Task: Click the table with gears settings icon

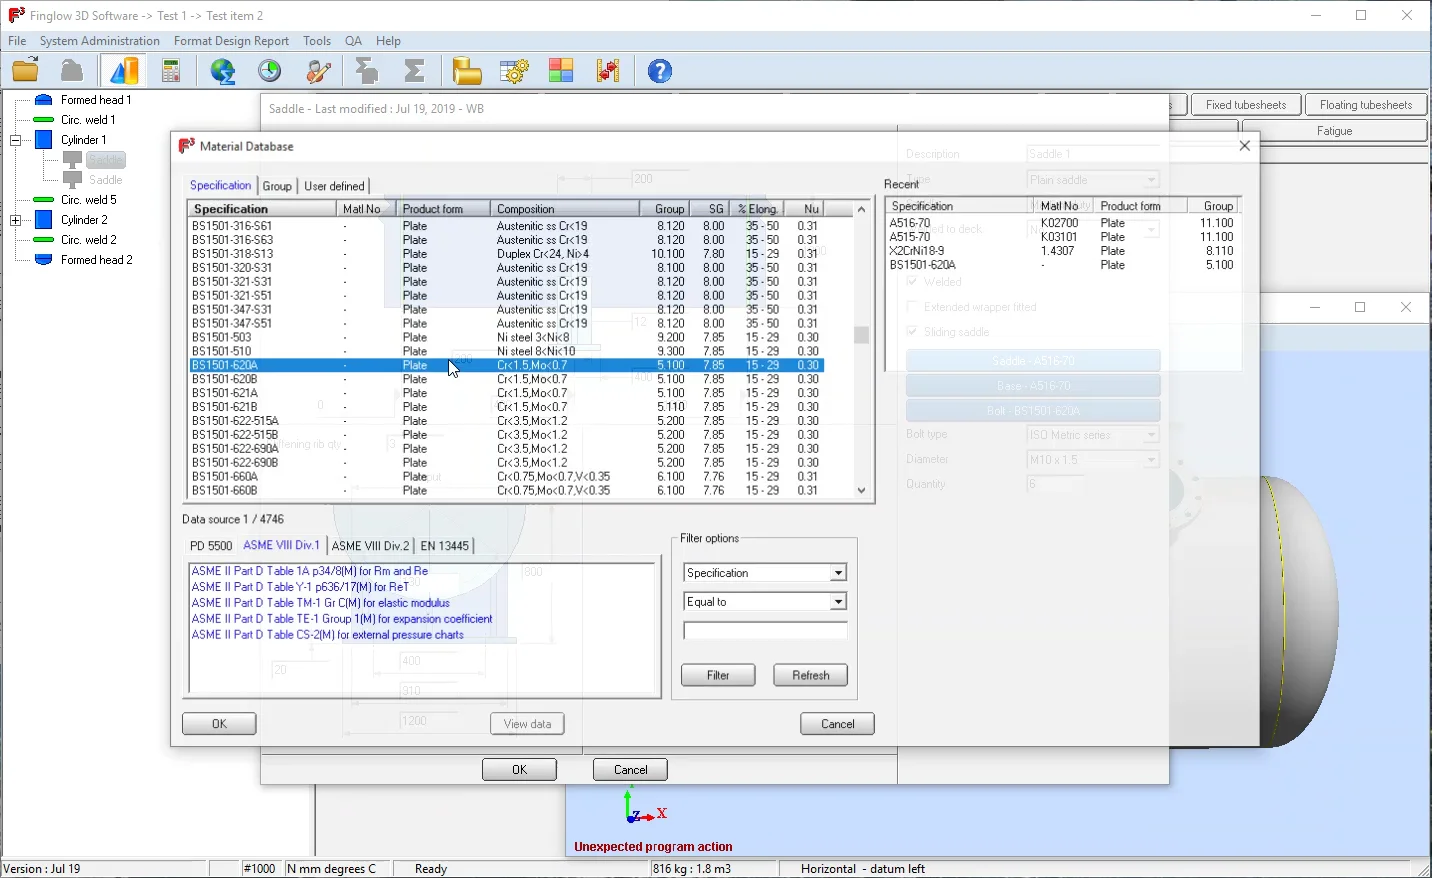Action: point(514,71)
